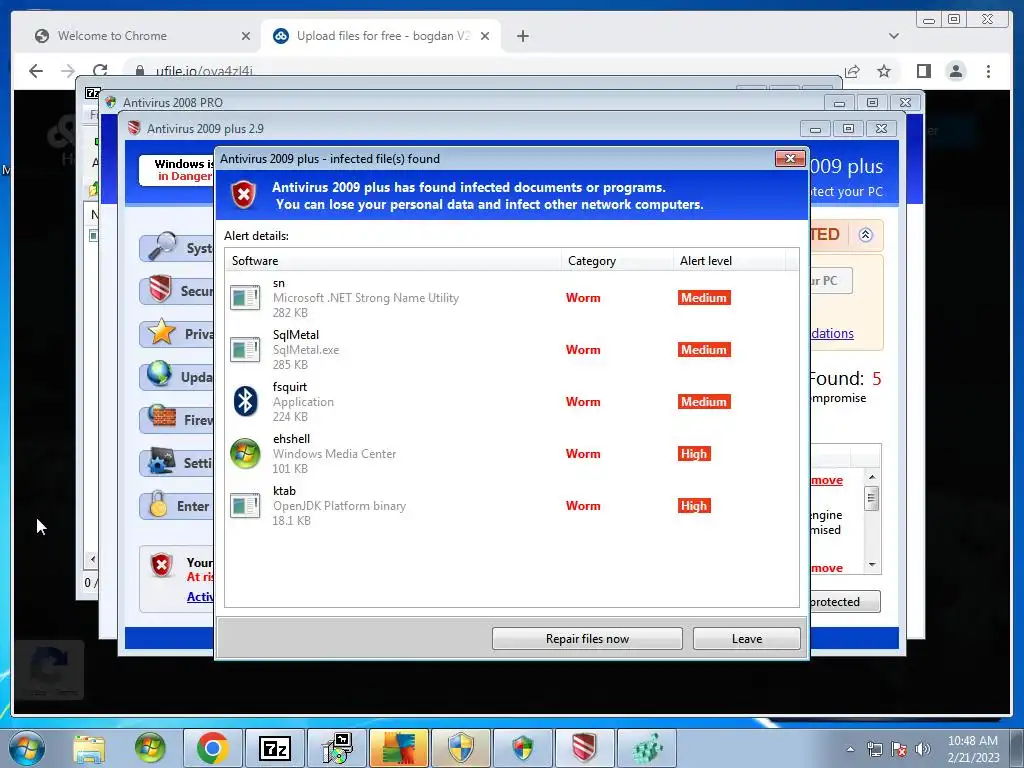The image size is (1024, 768).
Task: Click Medium alert level for sn
Action: pyautogui.click(x=704, y=298)
